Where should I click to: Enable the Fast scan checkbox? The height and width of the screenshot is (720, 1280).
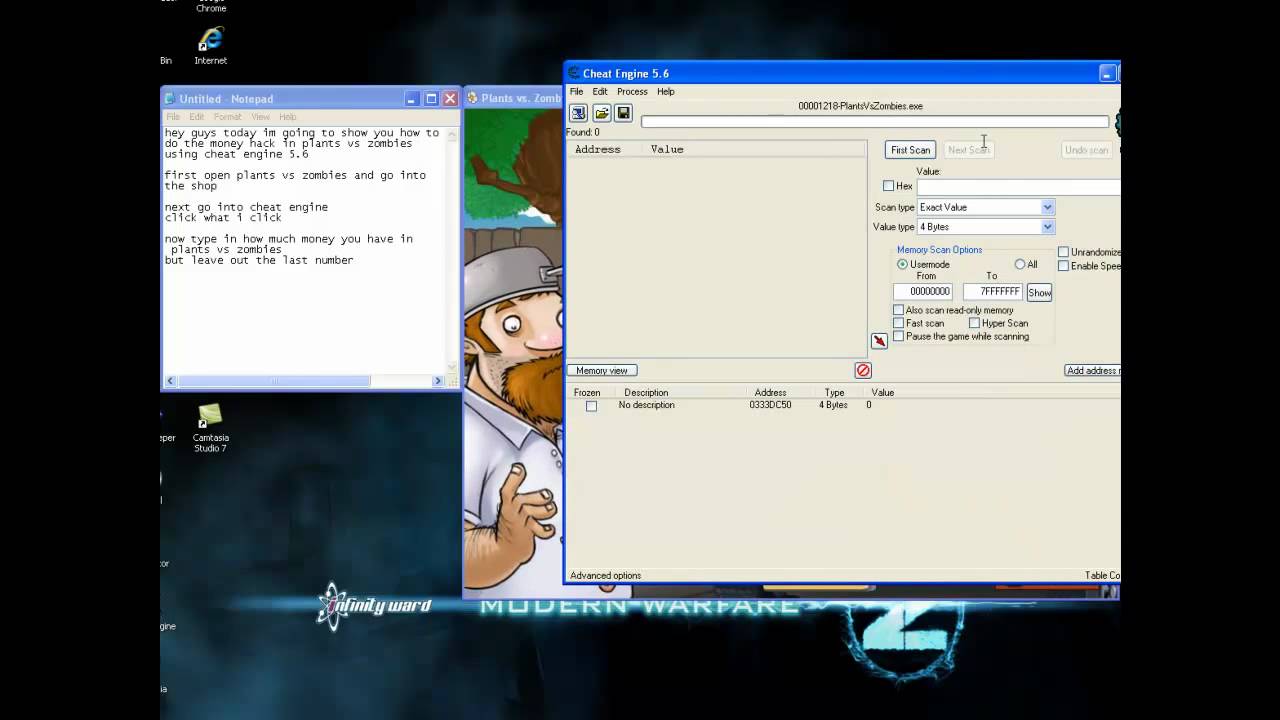[898, 323]
